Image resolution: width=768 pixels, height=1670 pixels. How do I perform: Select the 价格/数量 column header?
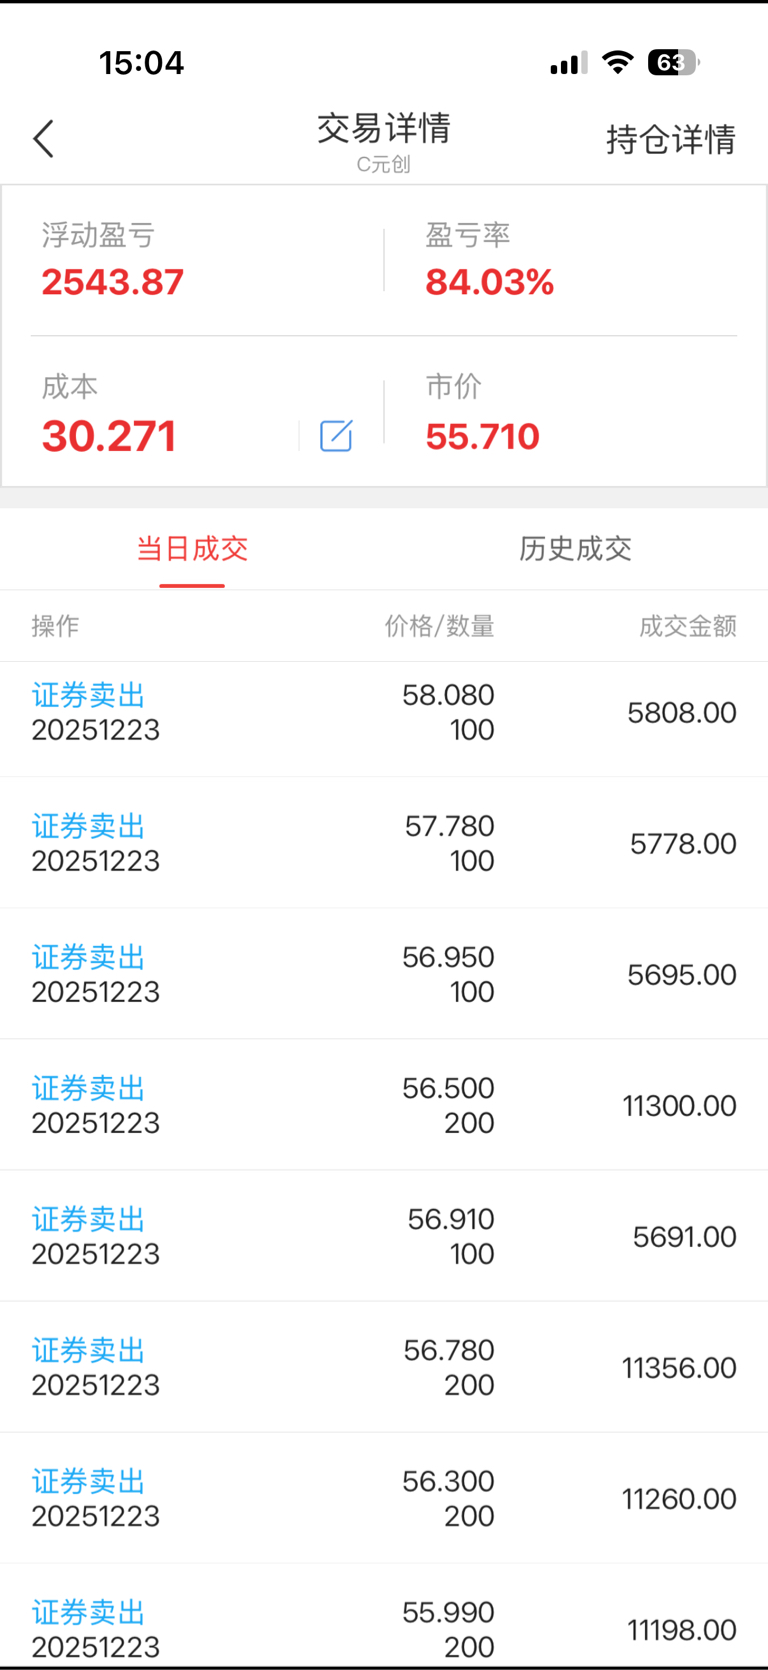pos(440,626)
